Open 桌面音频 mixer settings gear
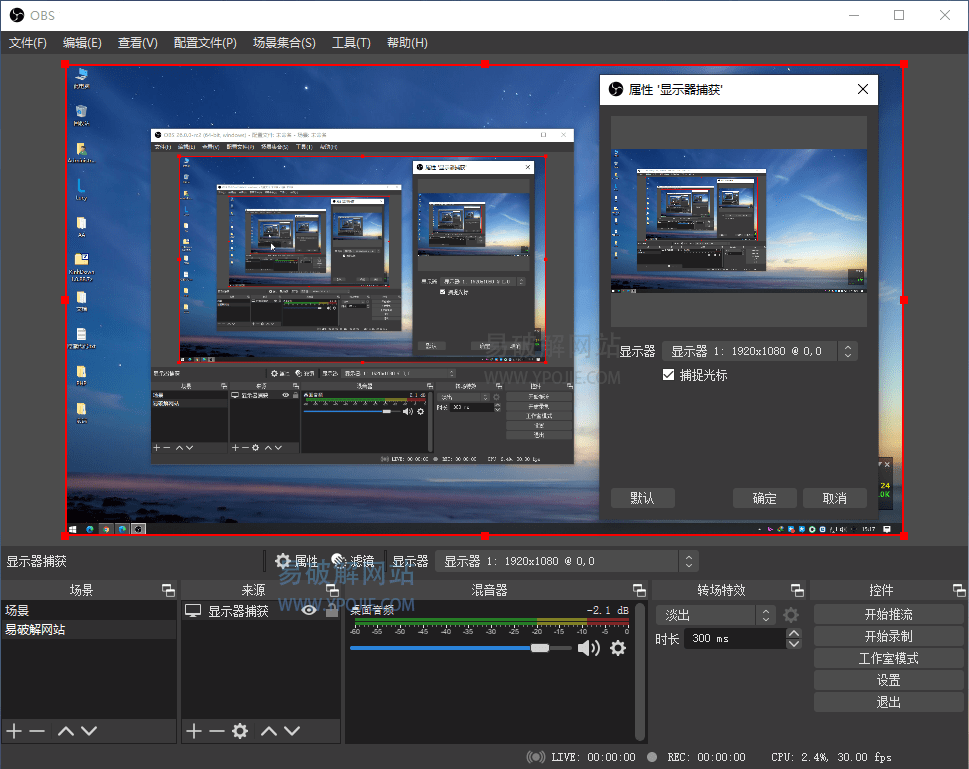This screenshot has width=969, height=769. pos(618,648)
